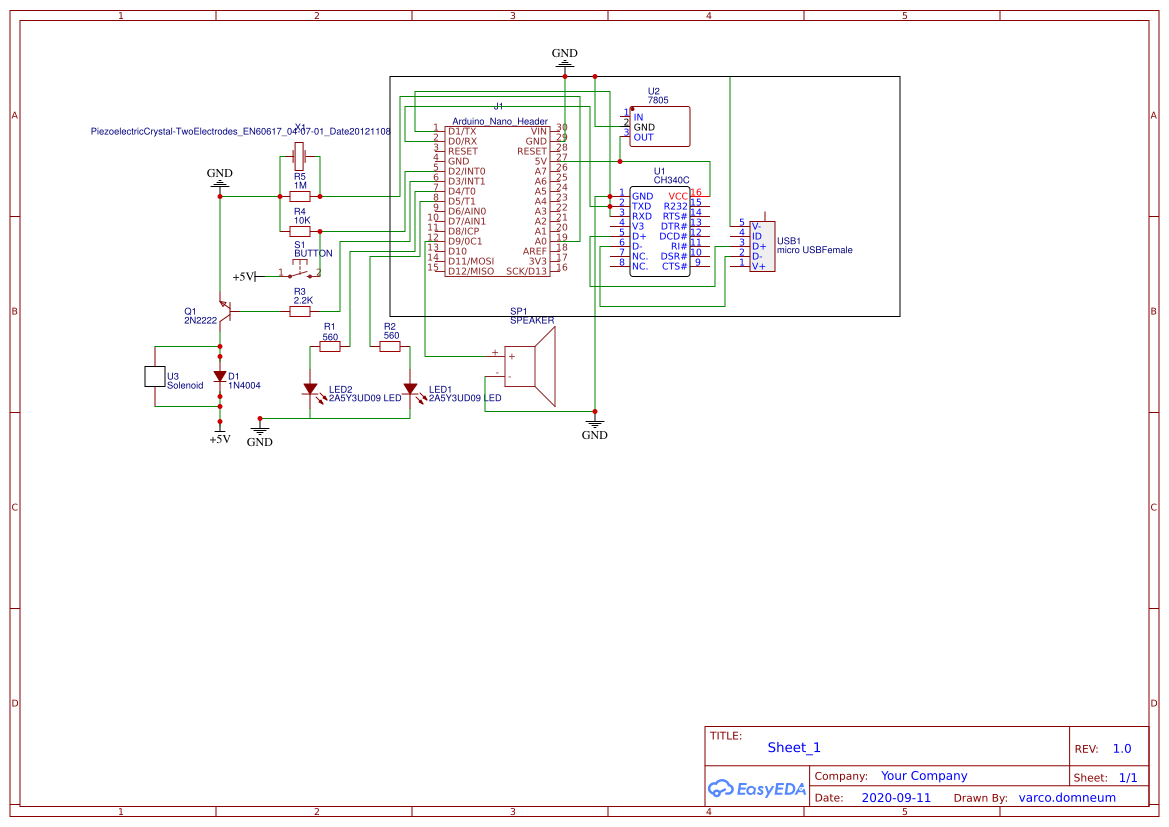Click the X1 piezoelectric crystal symbol
This screenshot has height=827, width=1169.
point(299,155)
